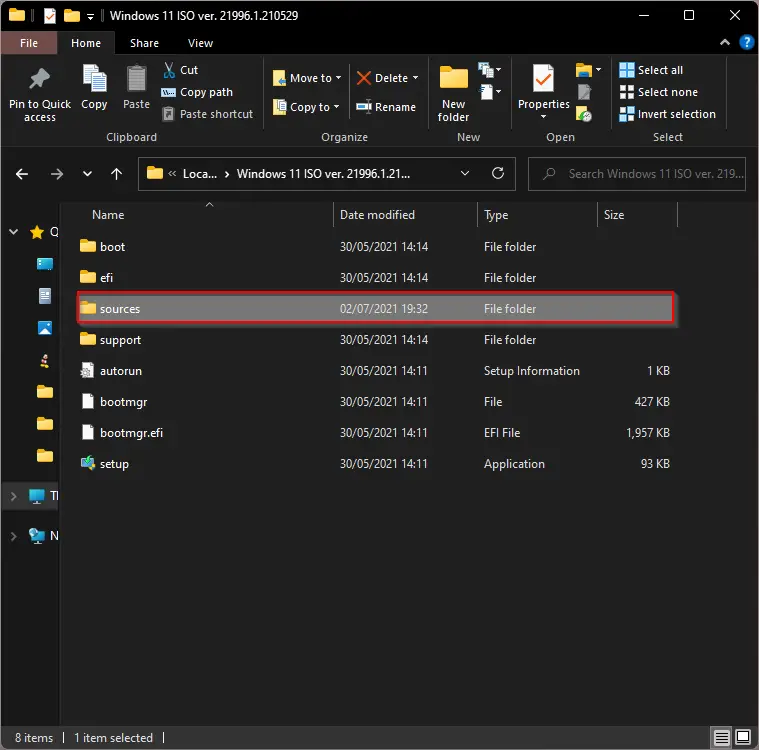Expand the This PC tree node

(14, 496)
